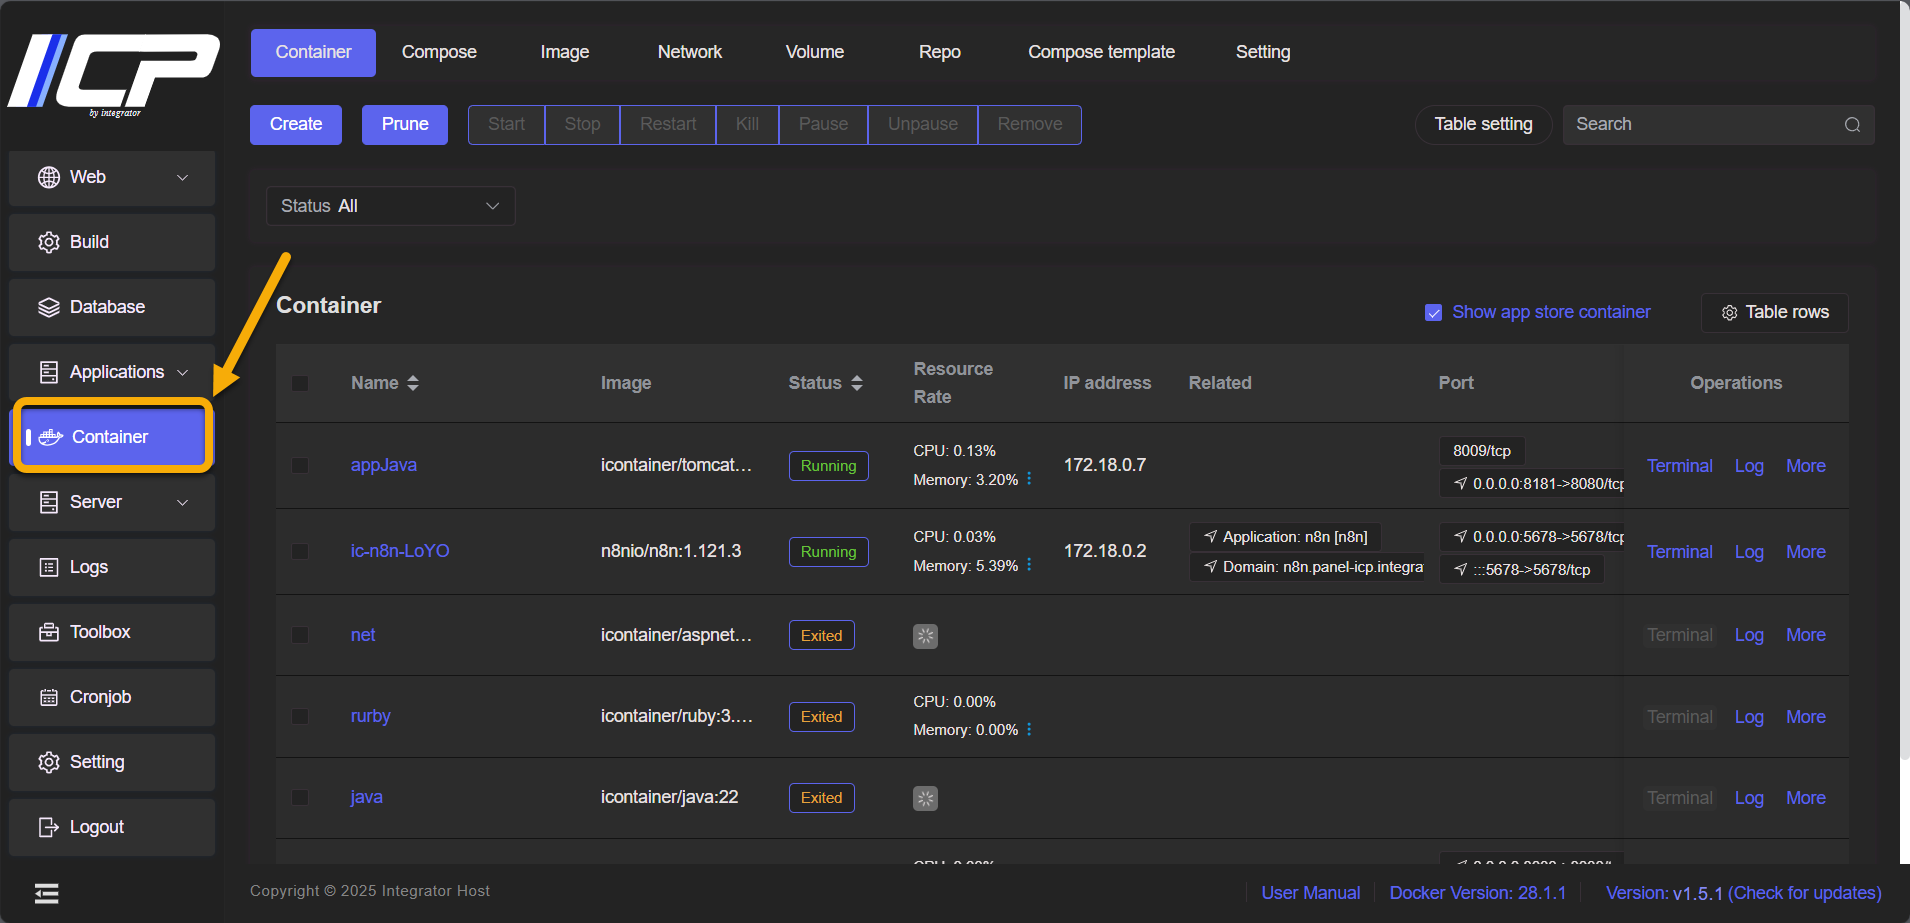
Task: Switch to the Image tab
Action: pos(565,52)
